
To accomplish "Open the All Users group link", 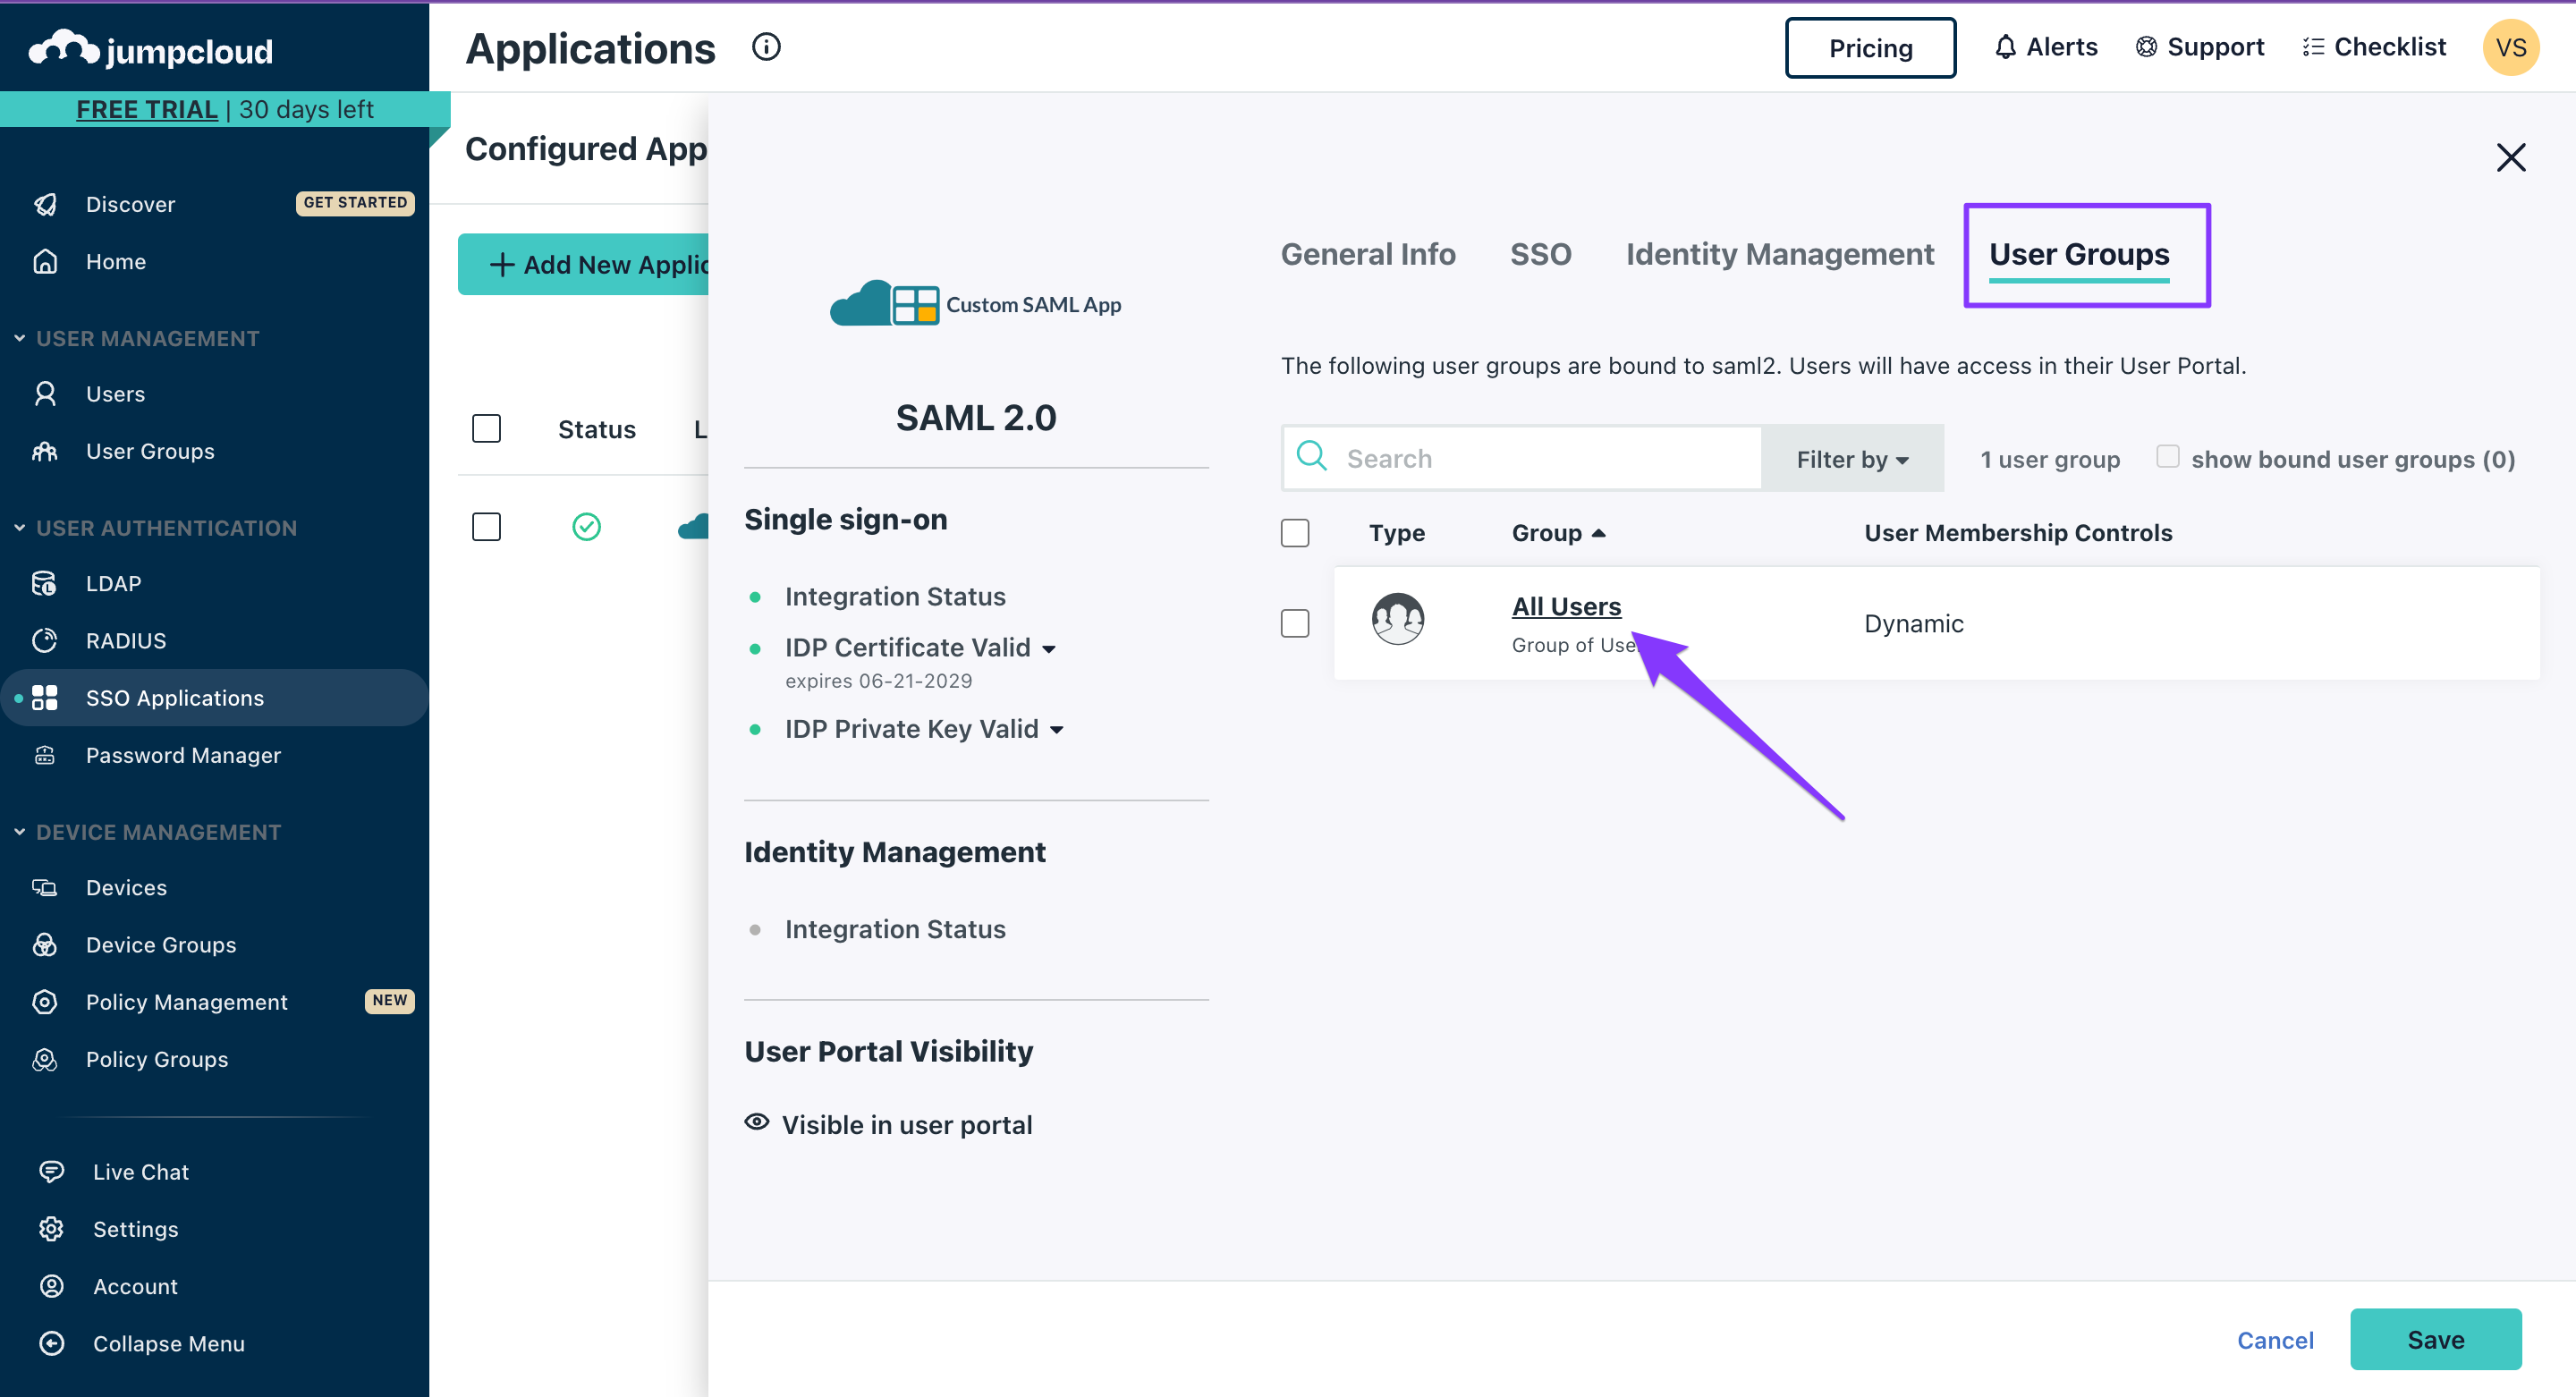I will coord(1566,606).
